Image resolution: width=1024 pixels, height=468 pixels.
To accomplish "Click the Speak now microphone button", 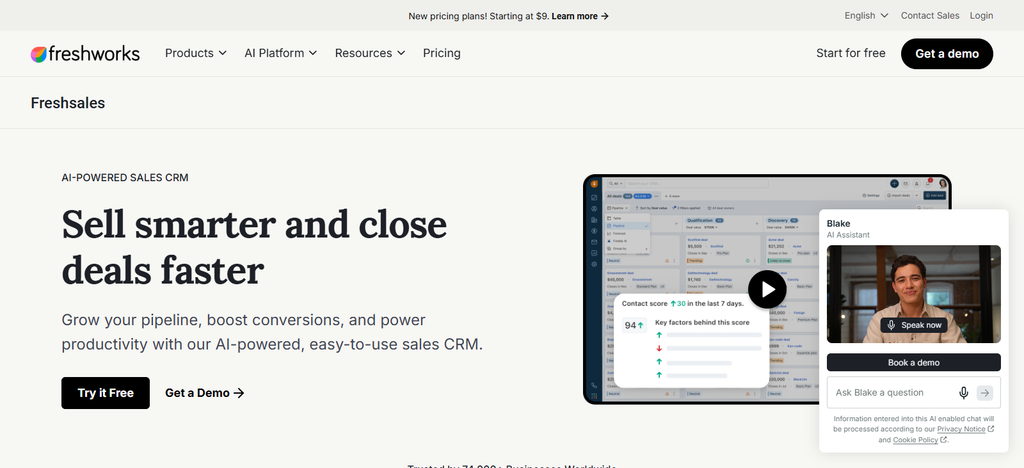I will tap(914, 325).
